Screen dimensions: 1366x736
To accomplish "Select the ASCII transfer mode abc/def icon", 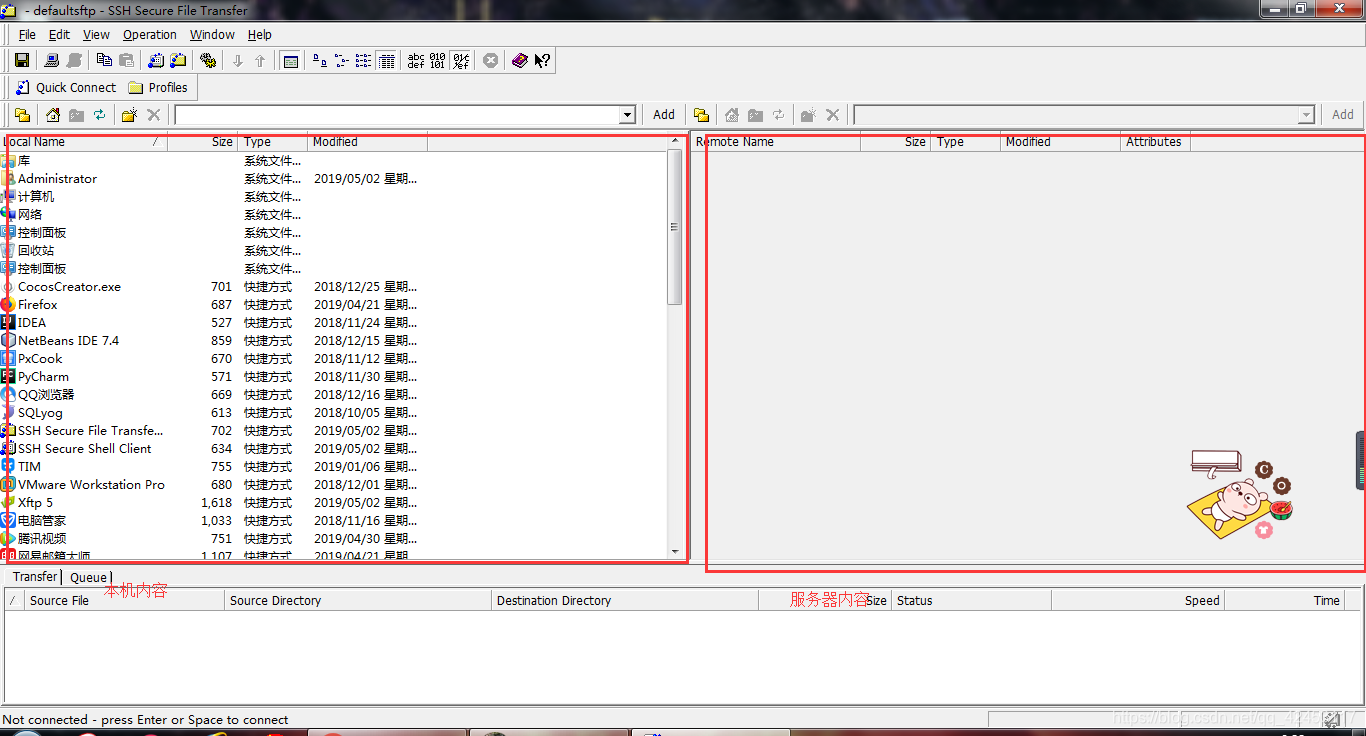I will tap(416, 61).
